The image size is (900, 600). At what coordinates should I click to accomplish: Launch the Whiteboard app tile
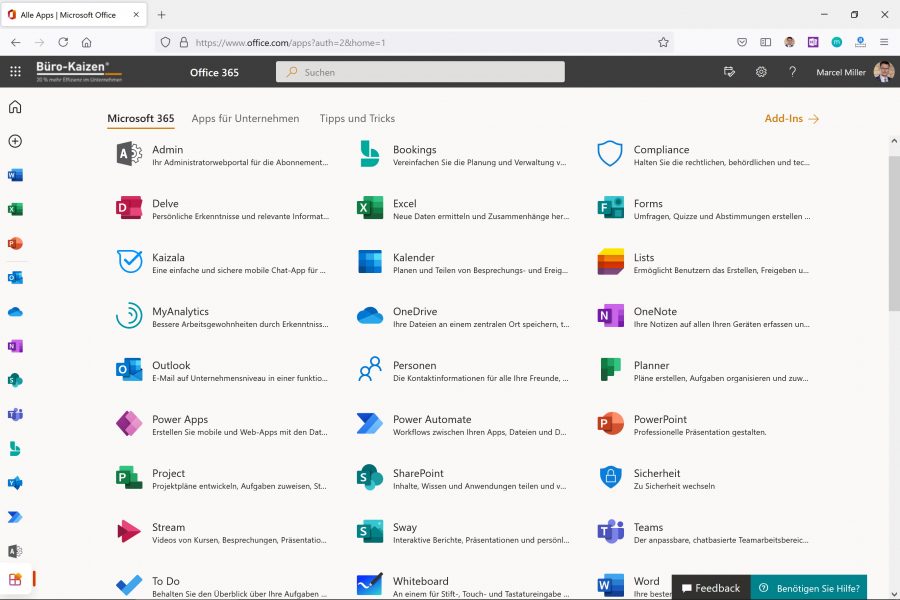(x=464, y=586)
